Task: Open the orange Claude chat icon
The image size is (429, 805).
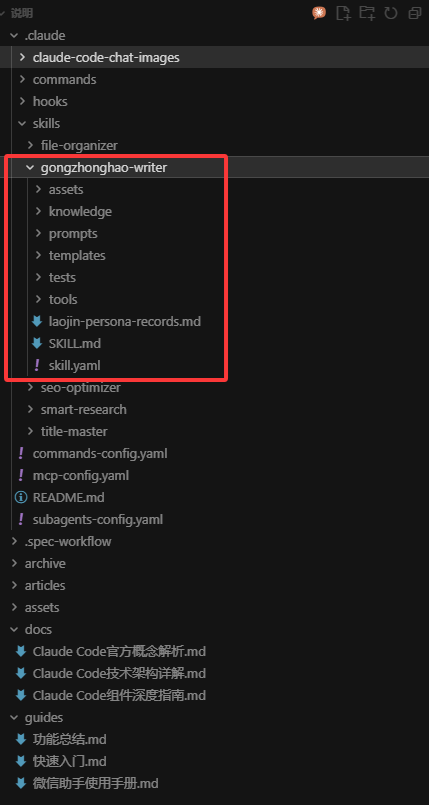Action: 319,13
